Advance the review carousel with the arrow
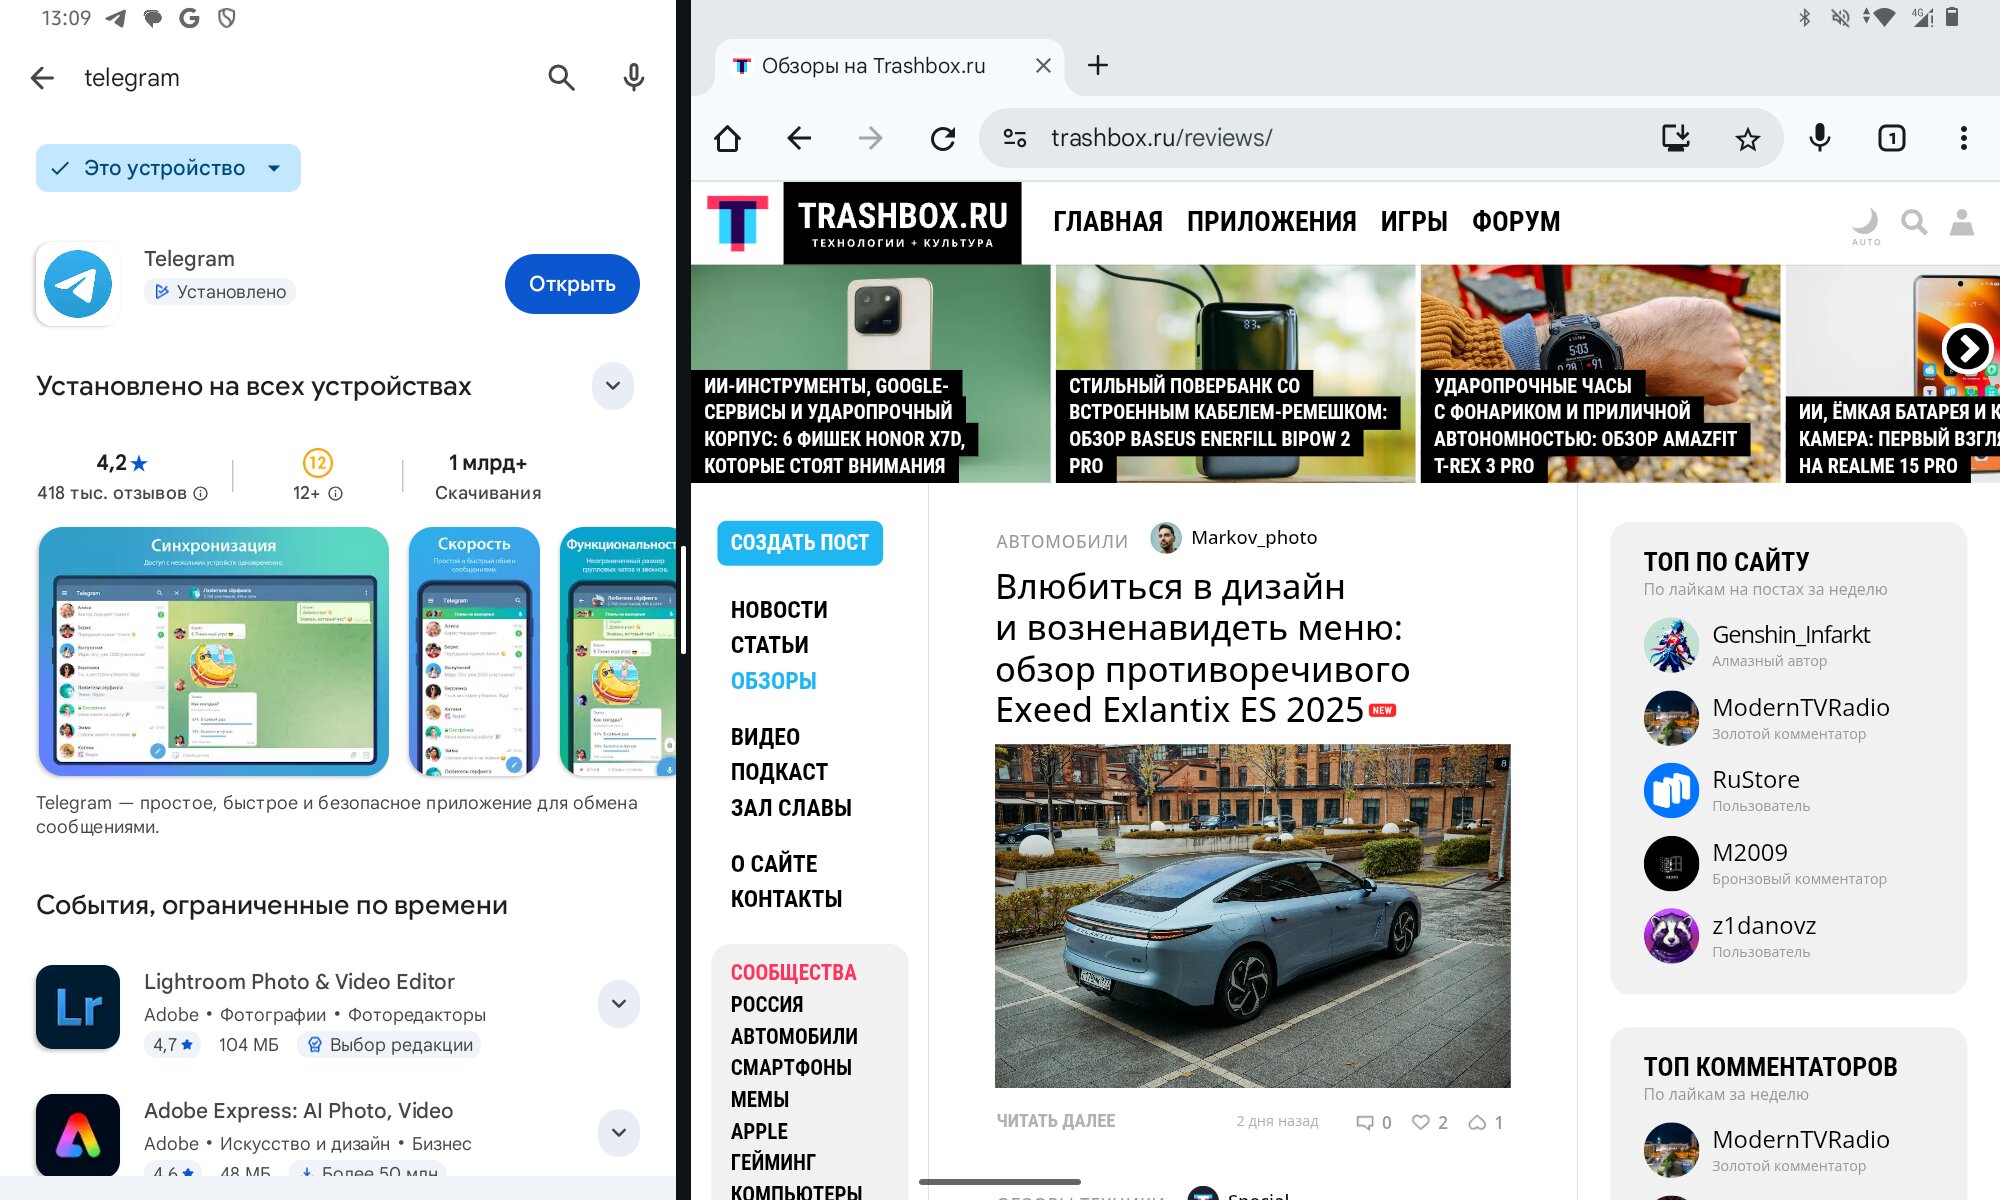 [x=1967, y=349]
